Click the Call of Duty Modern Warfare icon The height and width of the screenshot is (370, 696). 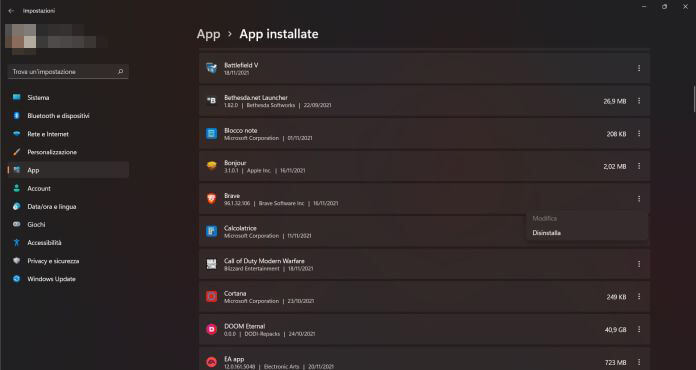point(212,264)
